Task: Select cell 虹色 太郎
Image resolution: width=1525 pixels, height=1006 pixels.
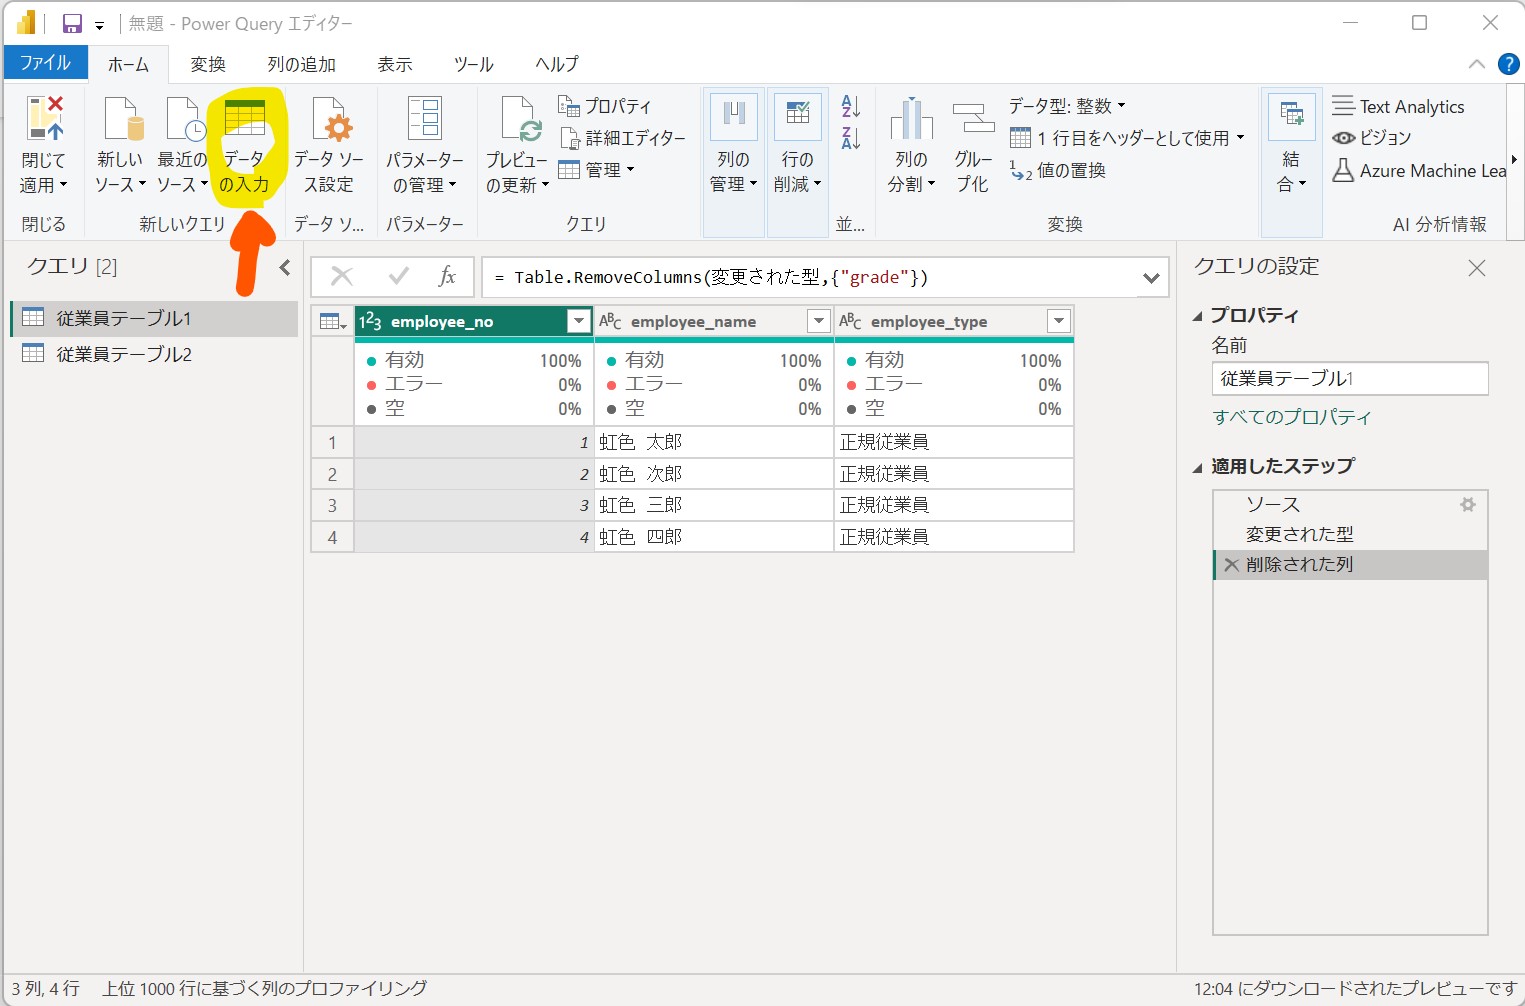Action: pyautogui.click(x=714, y=442)
